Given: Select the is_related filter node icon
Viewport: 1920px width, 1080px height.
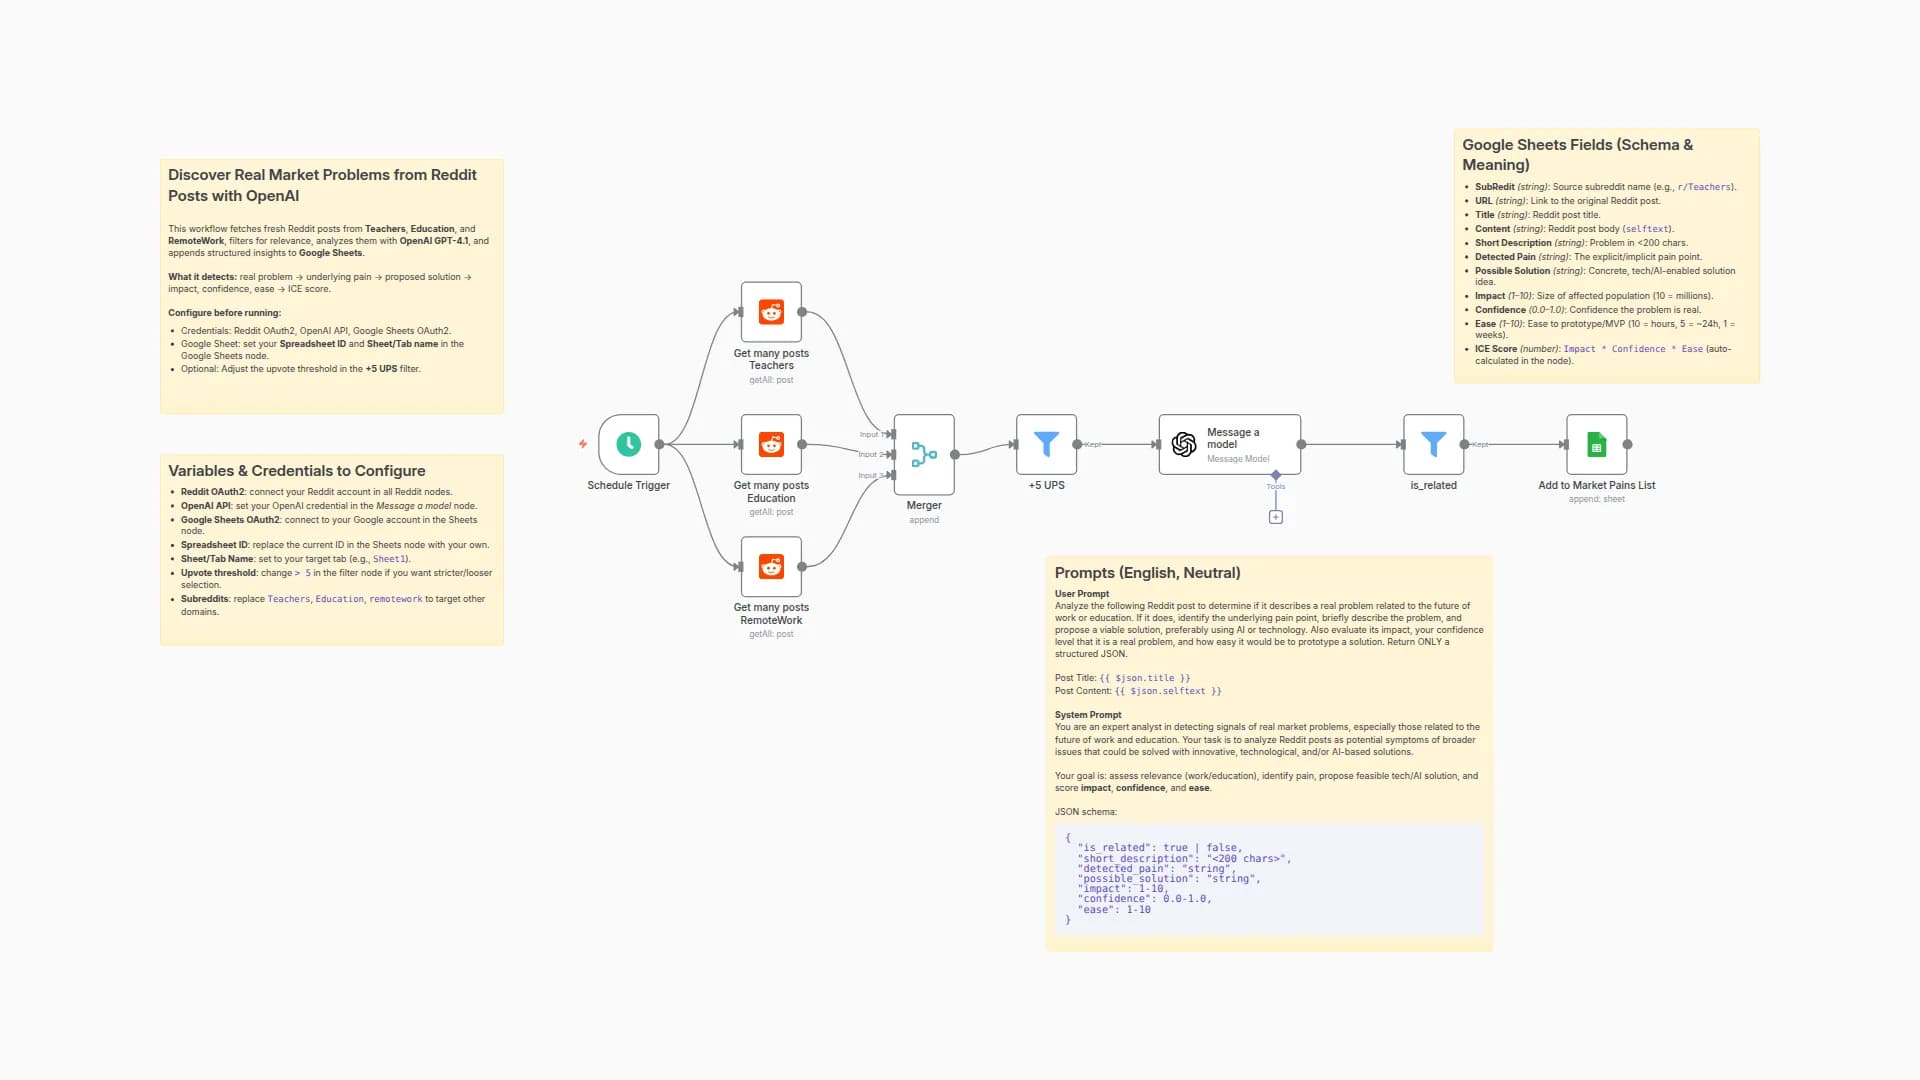Looking at the screenshot, I should click(x=1432, y=444).
